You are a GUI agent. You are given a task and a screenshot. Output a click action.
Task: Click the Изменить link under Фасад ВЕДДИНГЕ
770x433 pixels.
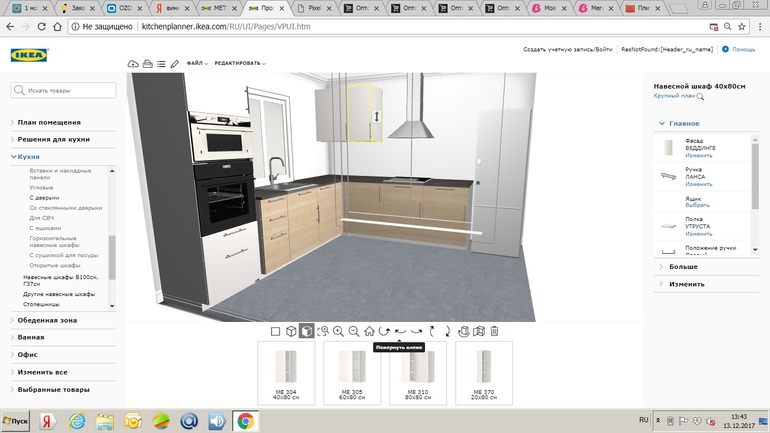point(699,156)
